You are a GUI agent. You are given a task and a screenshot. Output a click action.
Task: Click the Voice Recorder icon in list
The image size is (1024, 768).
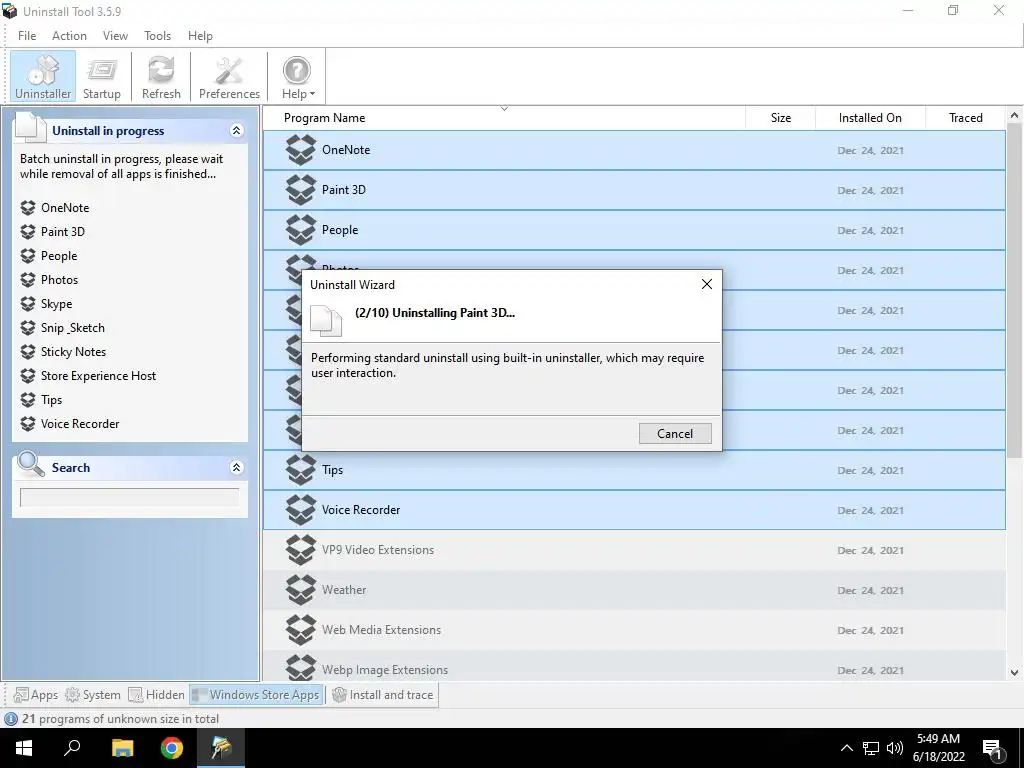point(301,510)
